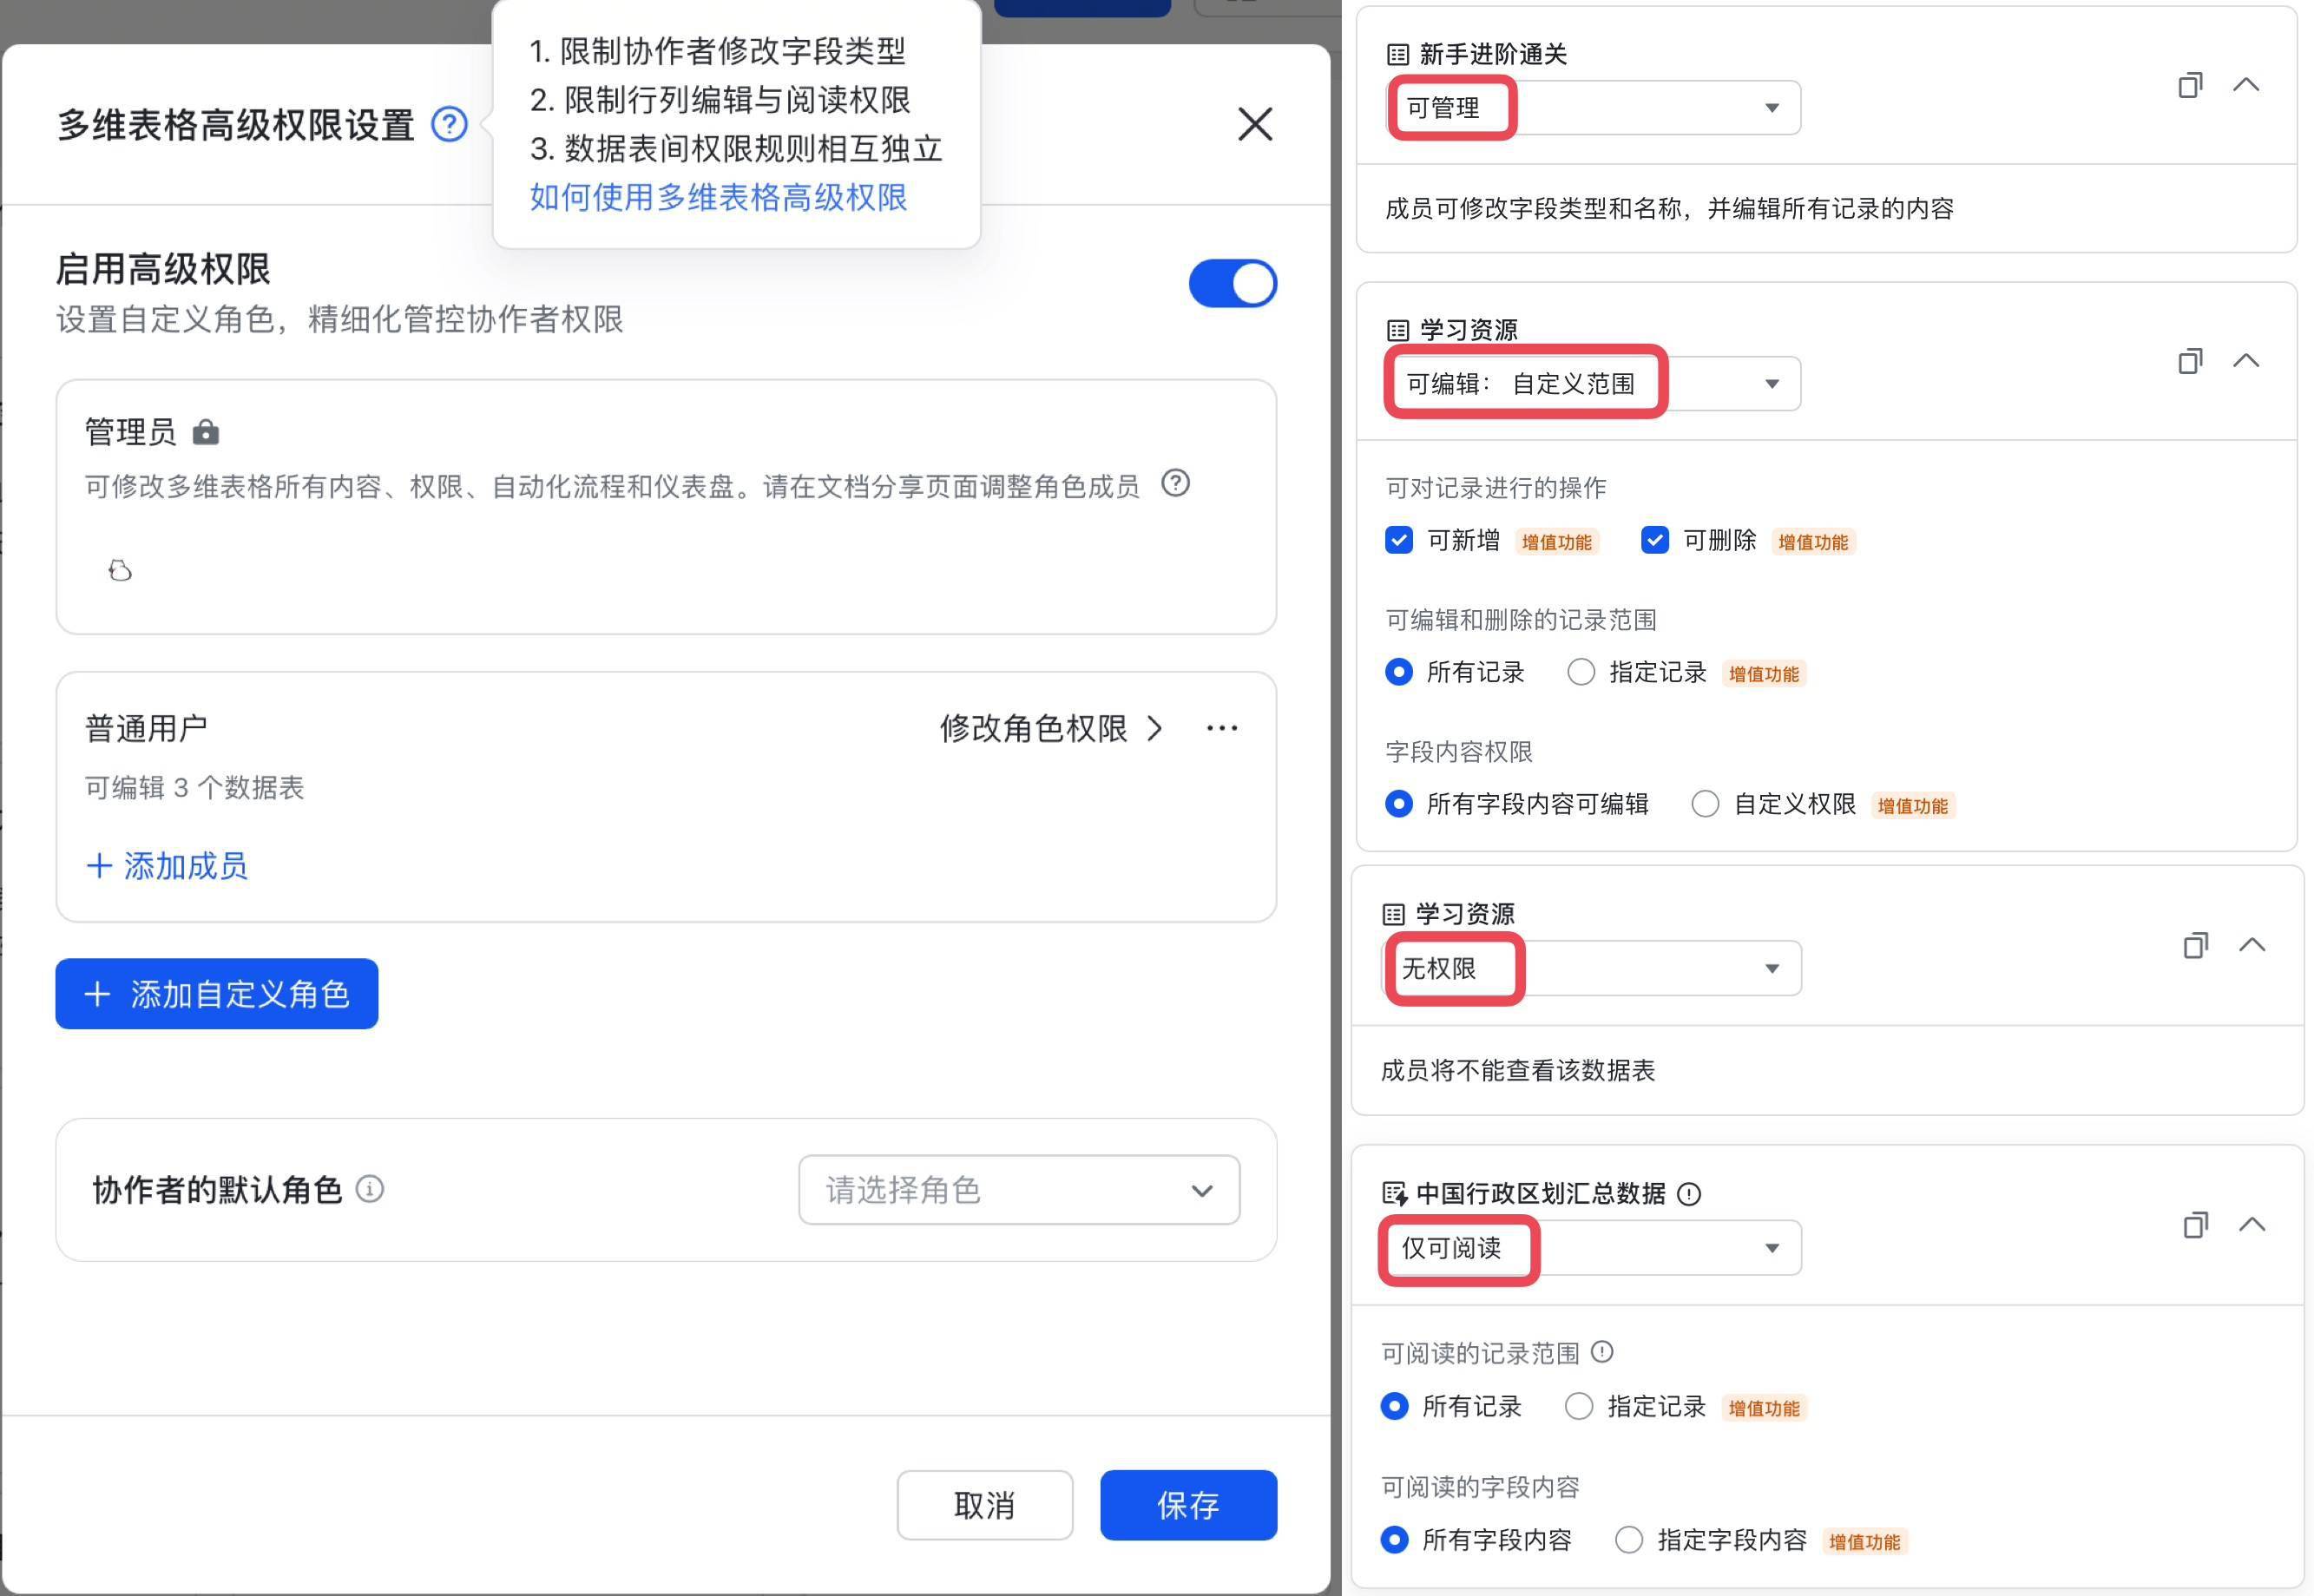This screenshot has height=1596, width=2314.
Task: Click the copy icon in the 可编辑 学习资源 card
Action: click(x=2190, y=361)
